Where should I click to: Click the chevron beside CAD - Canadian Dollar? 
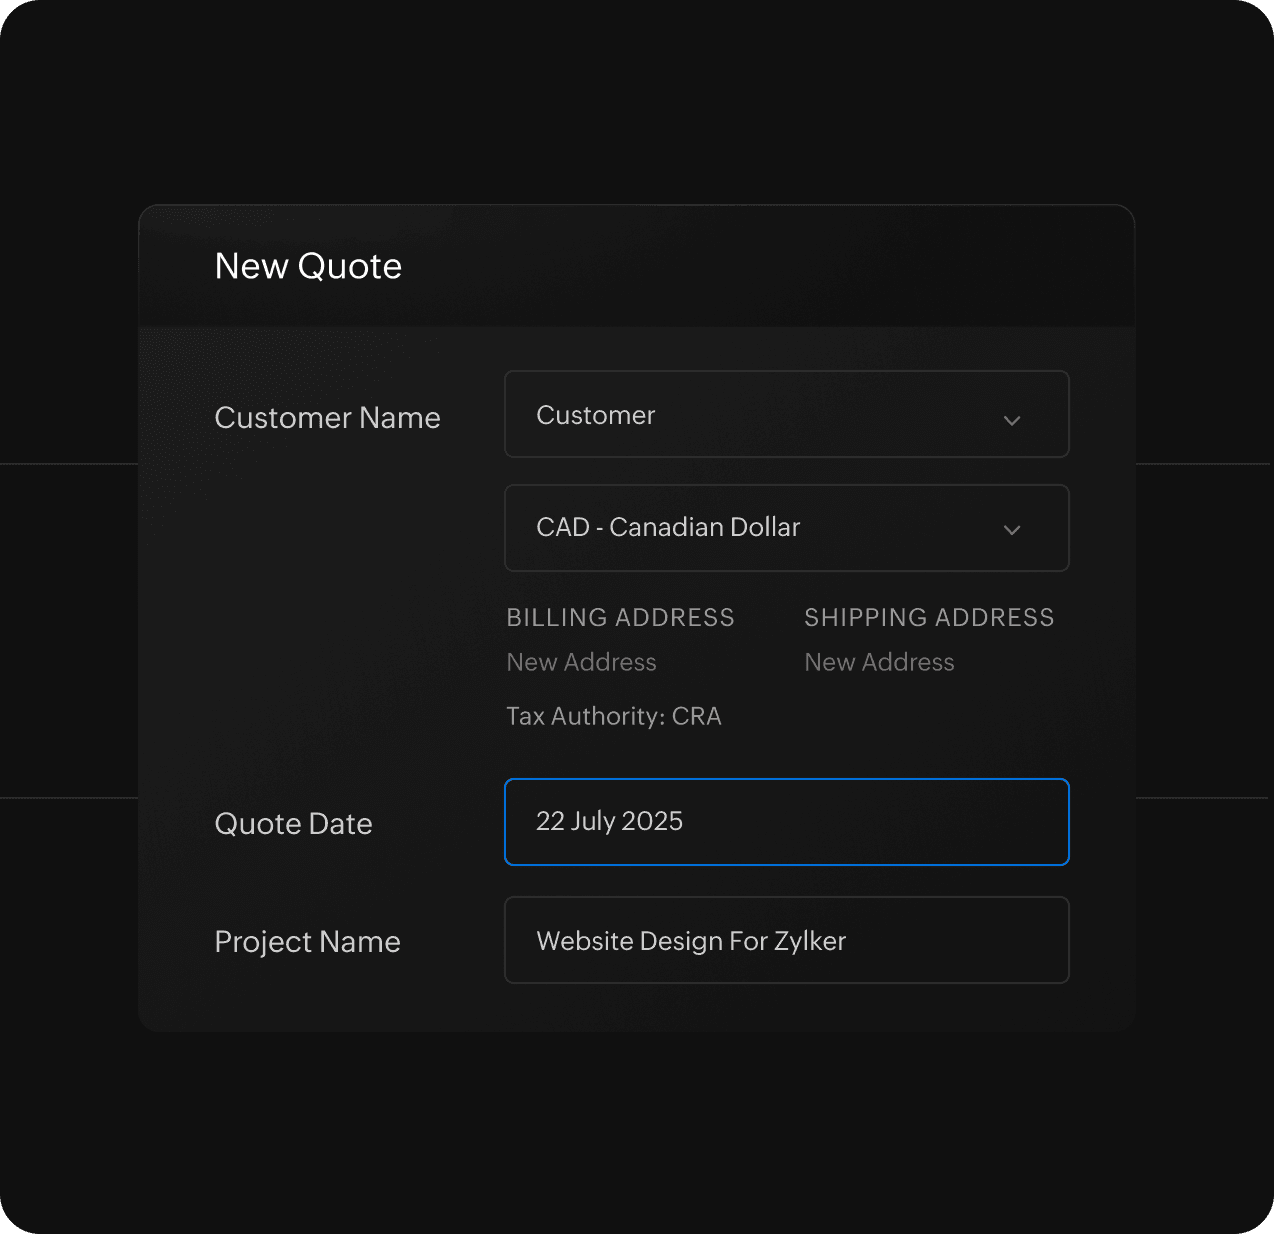1011,530
